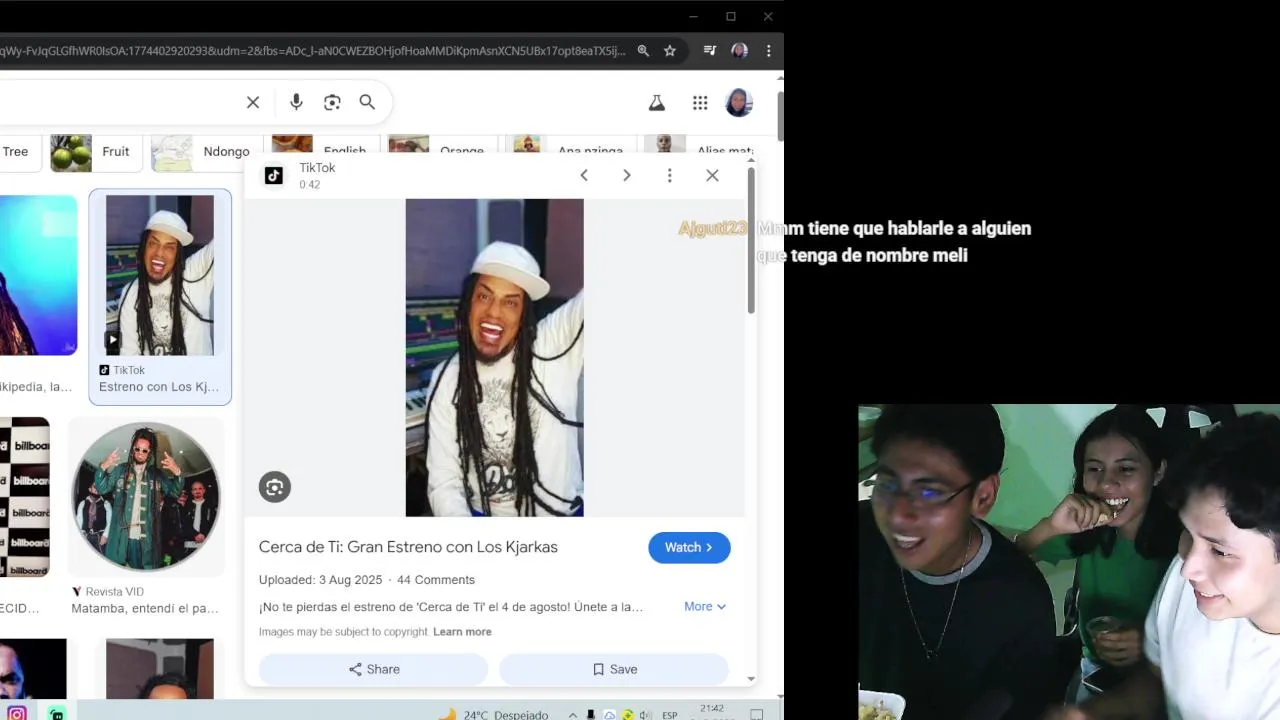Screen dimensions: 1280x720
Task: Open blue-lit thumbnail in left column
Action: click(38, 275)
